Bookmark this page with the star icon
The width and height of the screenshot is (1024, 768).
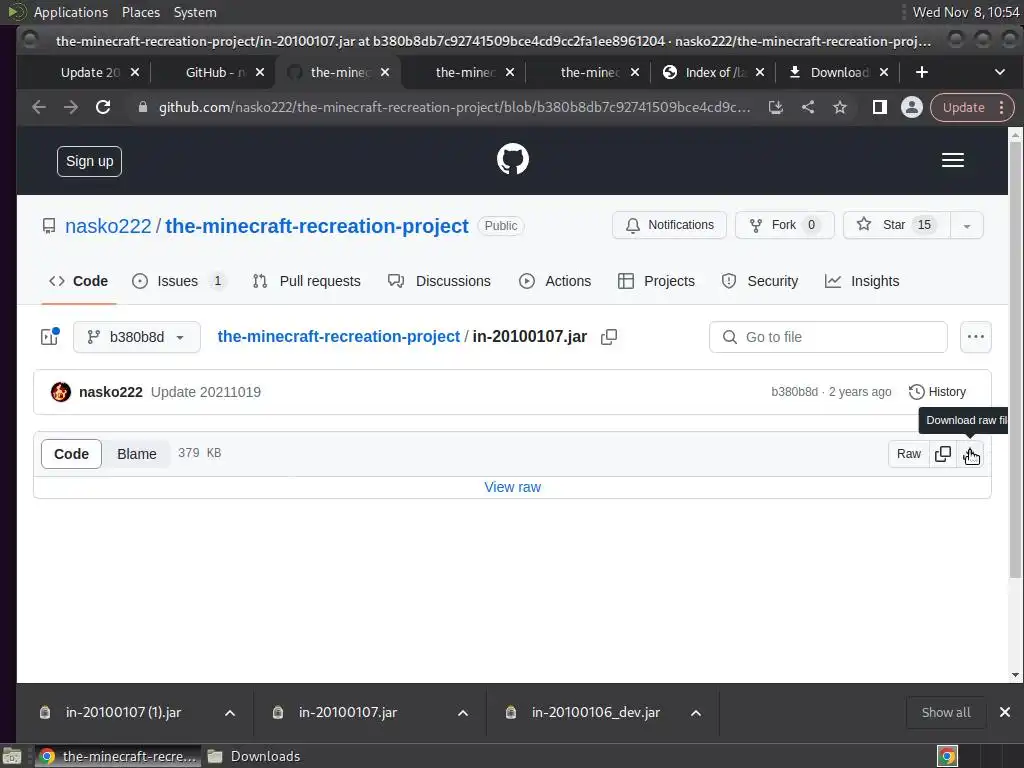[840, 107]
